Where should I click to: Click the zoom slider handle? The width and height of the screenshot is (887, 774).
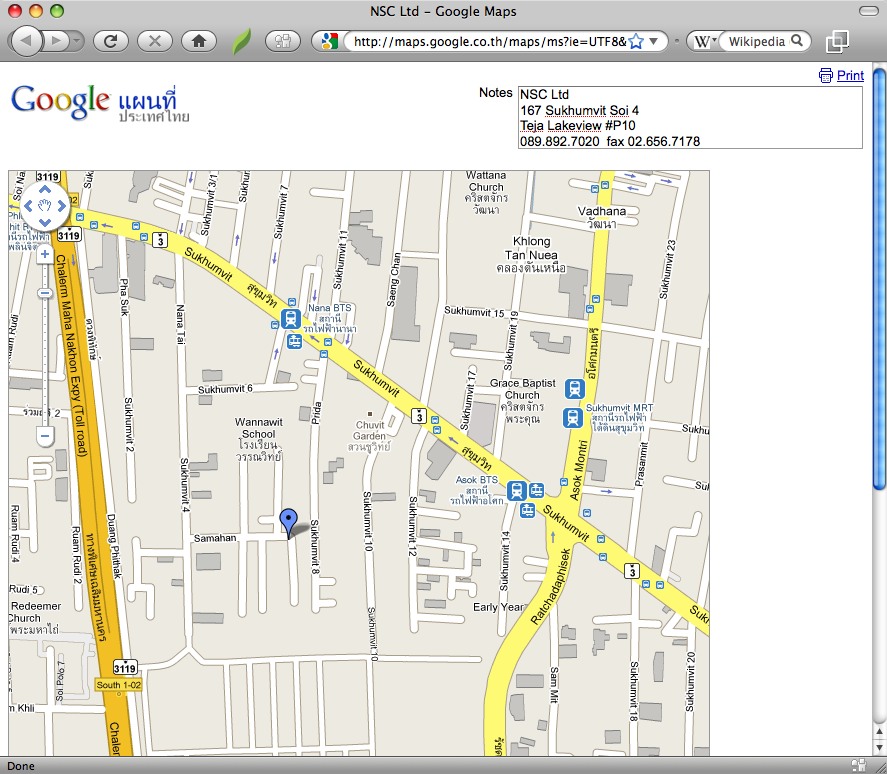tap(45, 293)
